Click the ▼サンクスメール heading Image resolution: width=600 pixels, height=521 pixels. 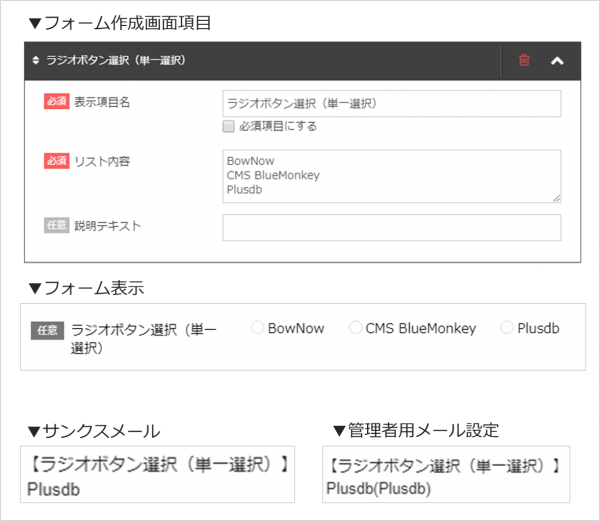(x=94, y=431)
